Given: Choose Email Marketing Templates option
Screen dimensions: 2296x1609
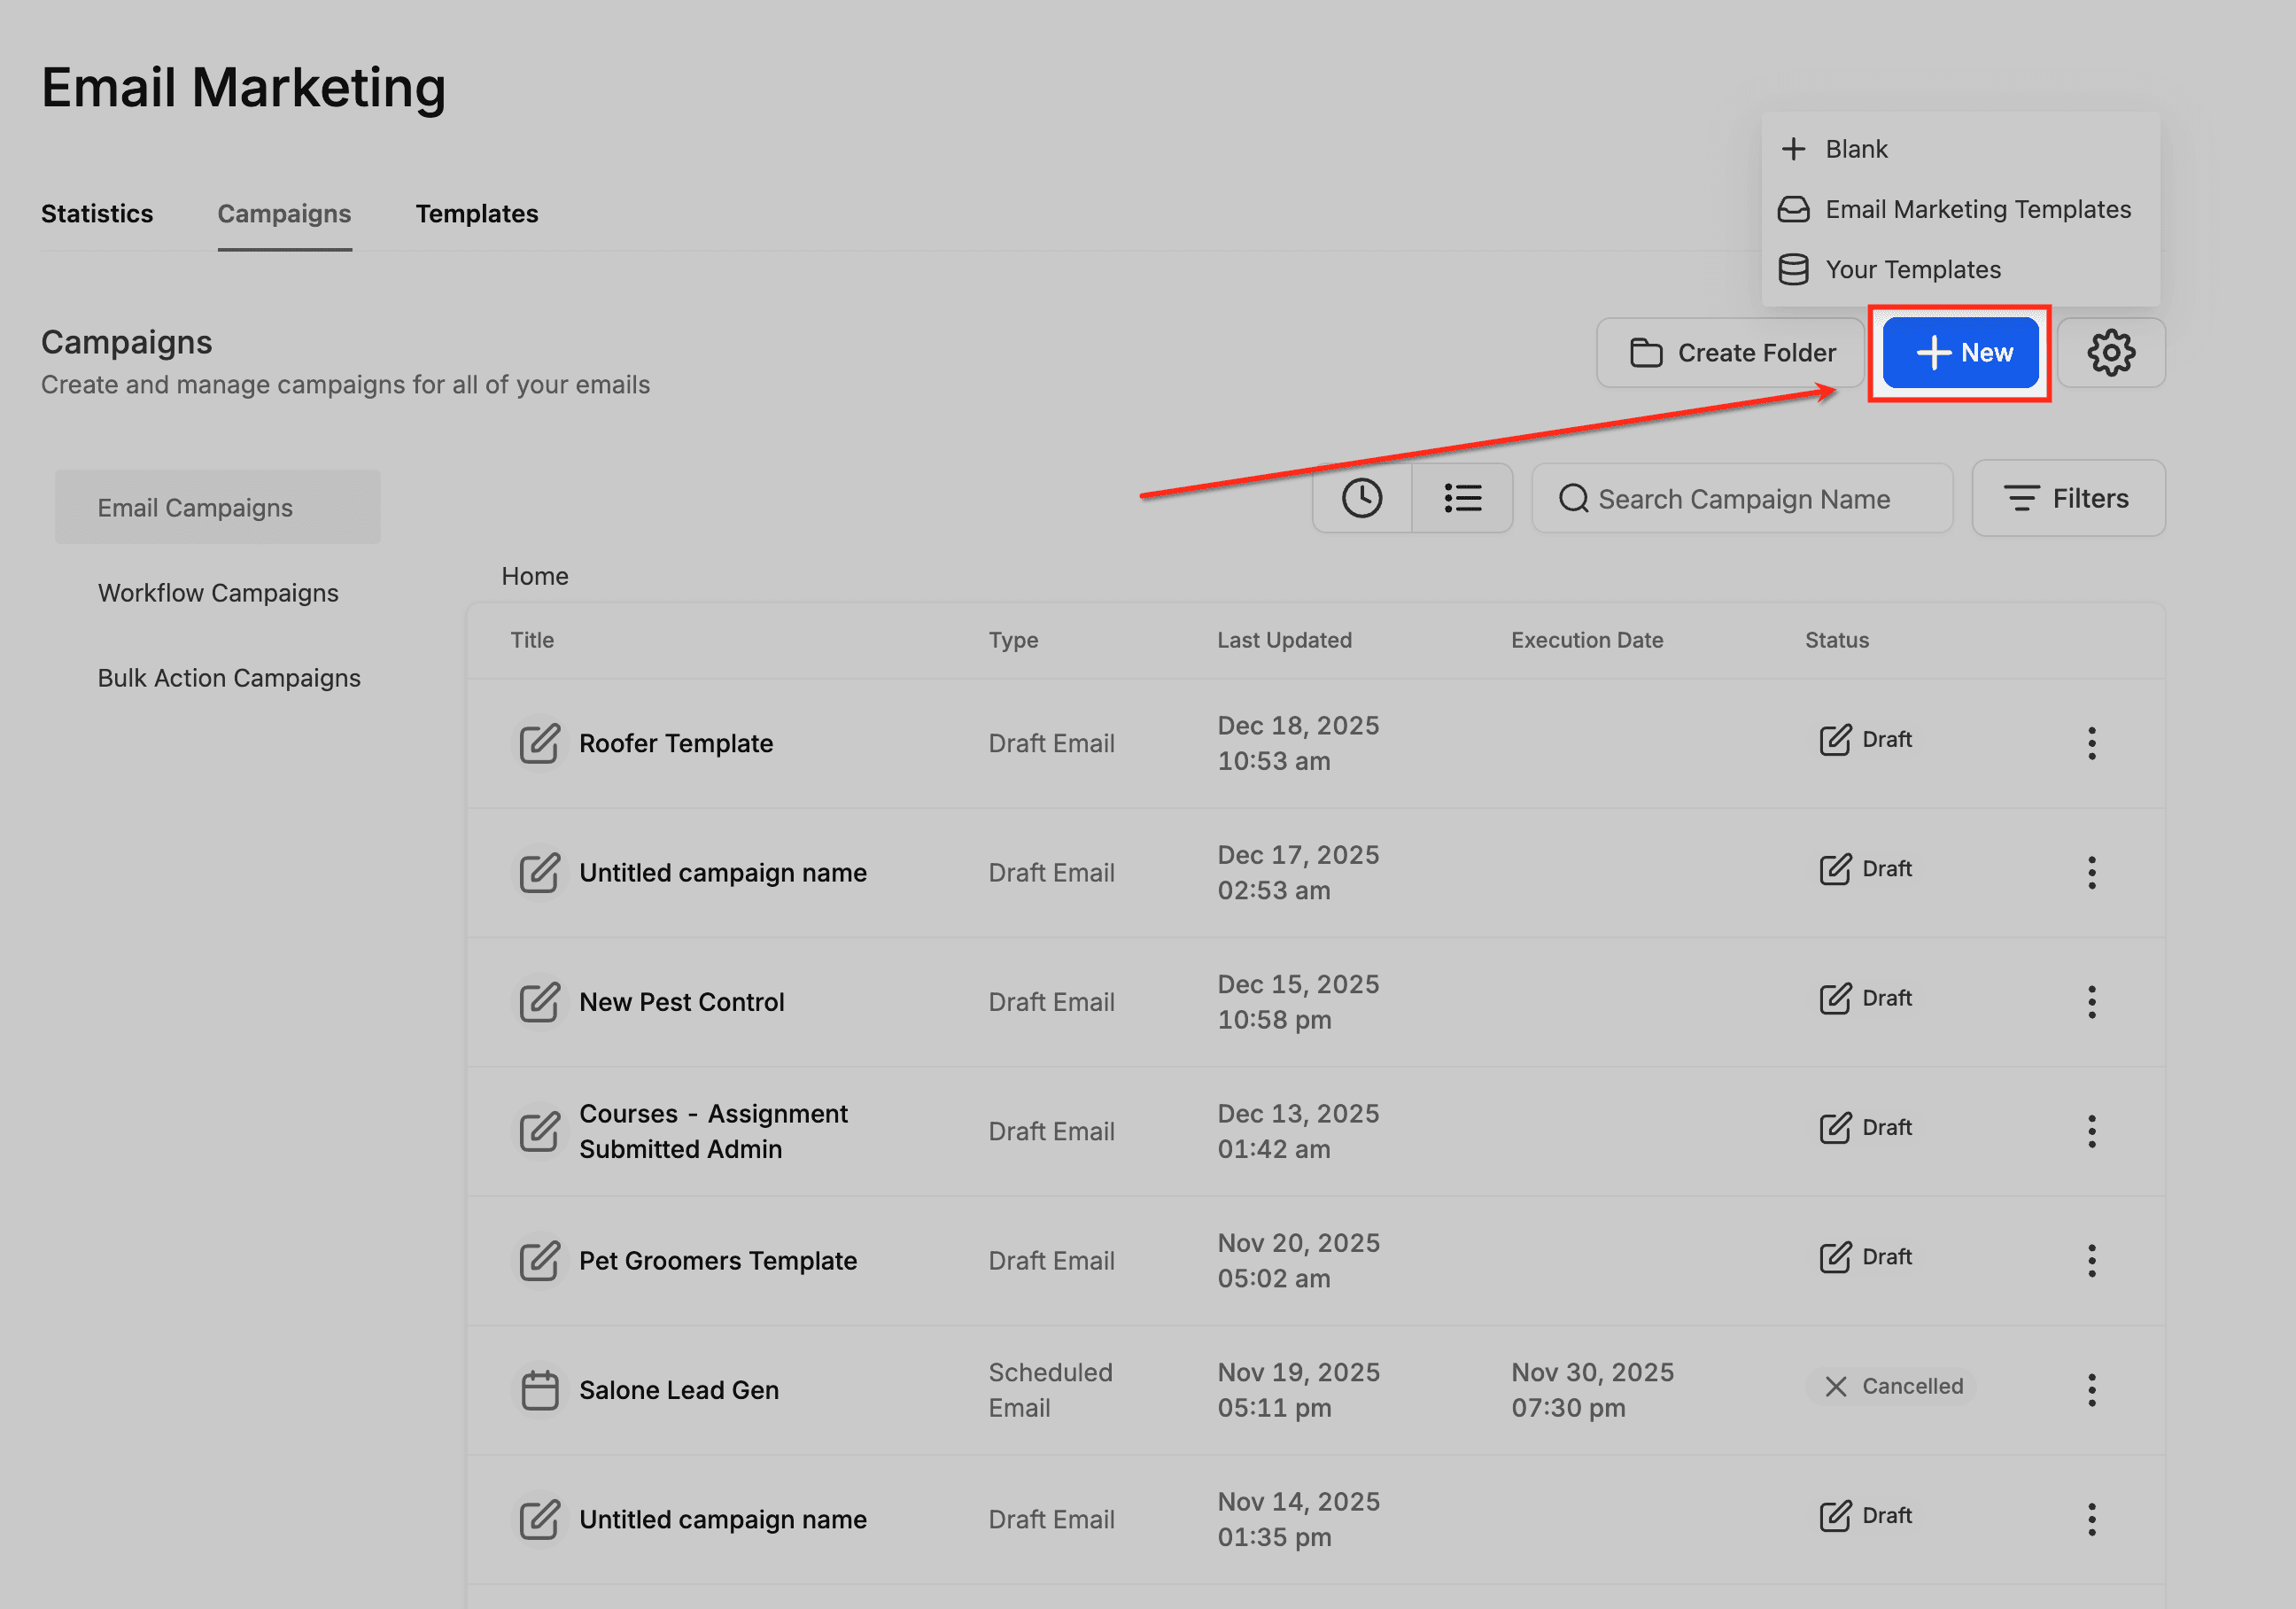Looking at the screenshot, I should click(x=1976, y=209).
